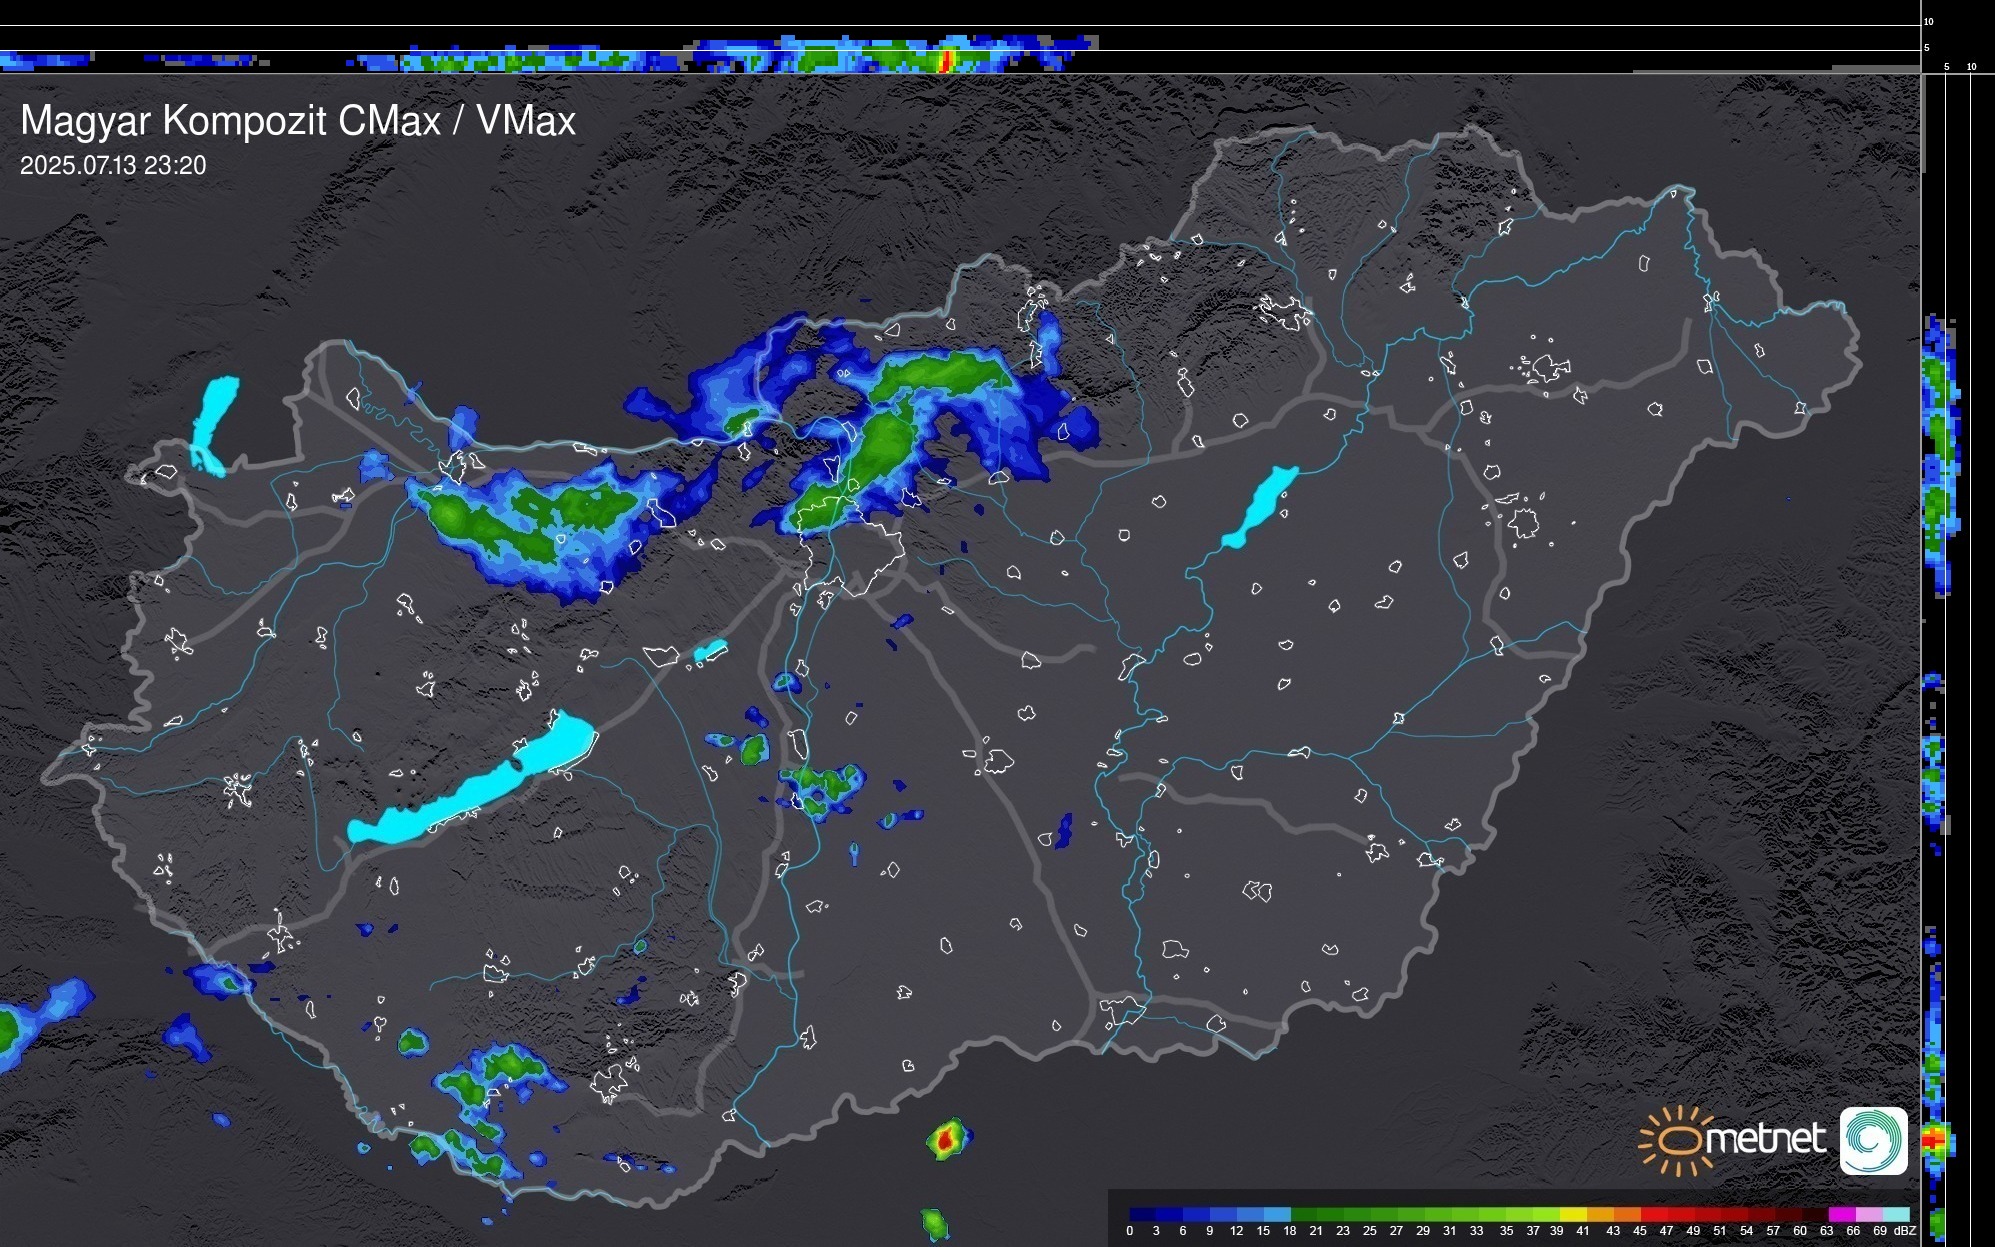Click the 0 value on legend scale

pos(1130,1231)
